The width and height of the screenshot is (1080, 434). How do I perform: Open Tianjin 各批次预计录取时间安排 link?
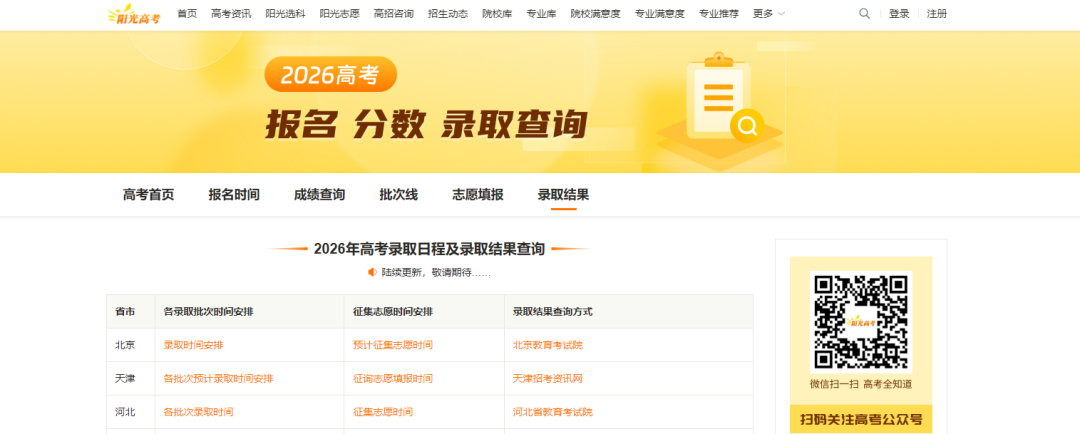(218, 379)
